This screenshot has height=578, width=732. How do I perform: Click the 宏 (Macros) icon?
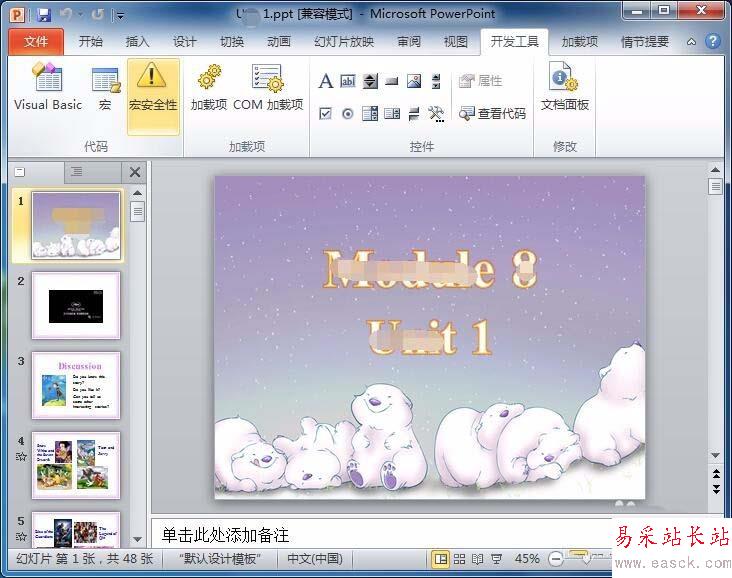105,88
